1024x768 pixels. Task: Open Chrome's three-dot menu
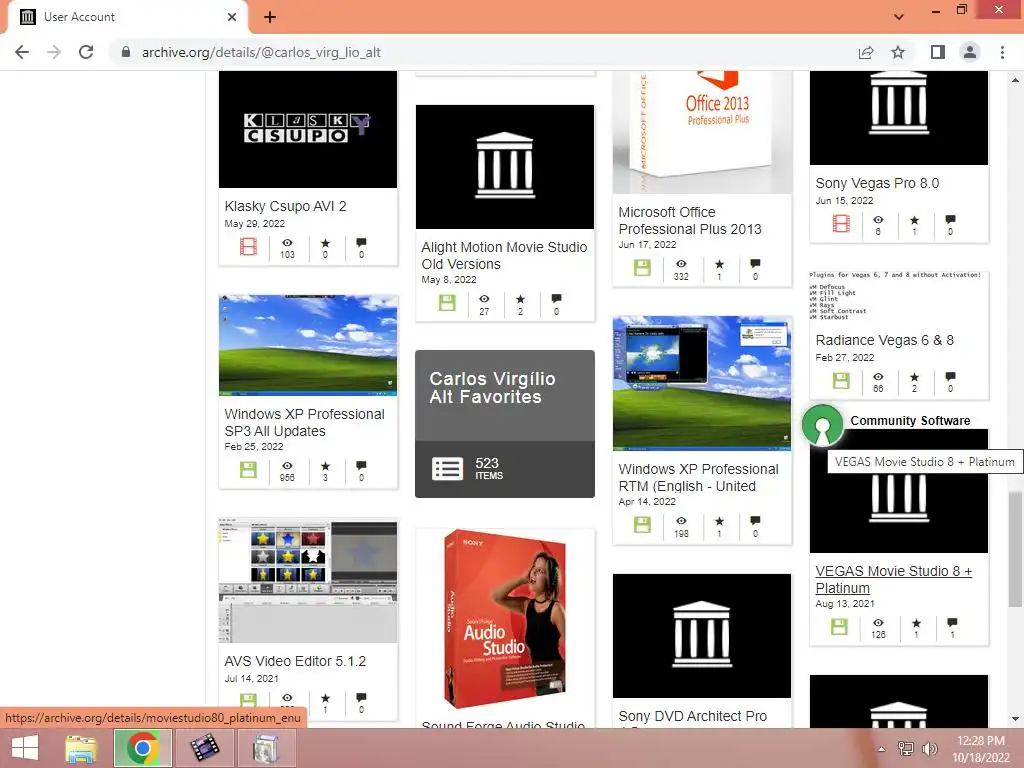tap(1002, 52)
